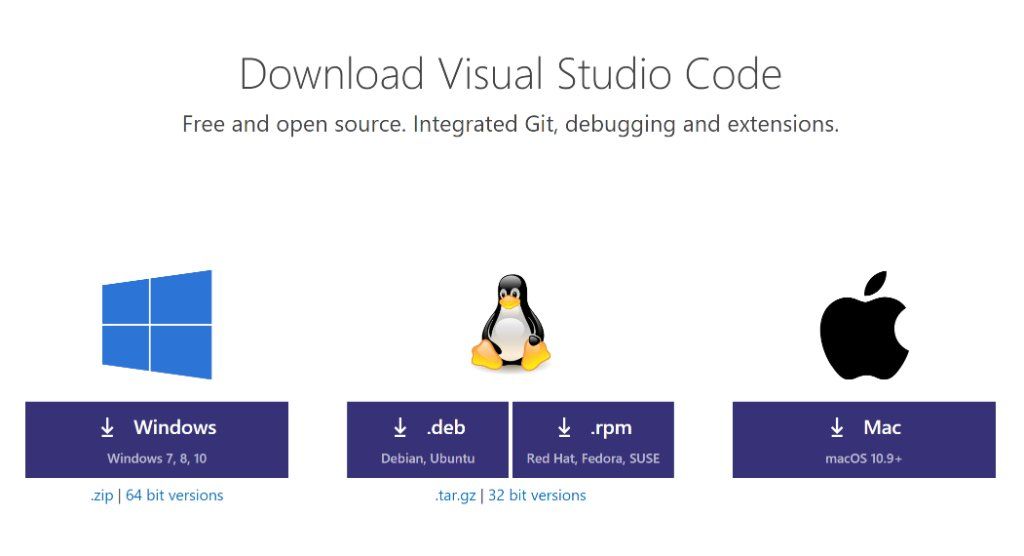Click the "Download Visual Studio Code" heading

tap(510, 75)
